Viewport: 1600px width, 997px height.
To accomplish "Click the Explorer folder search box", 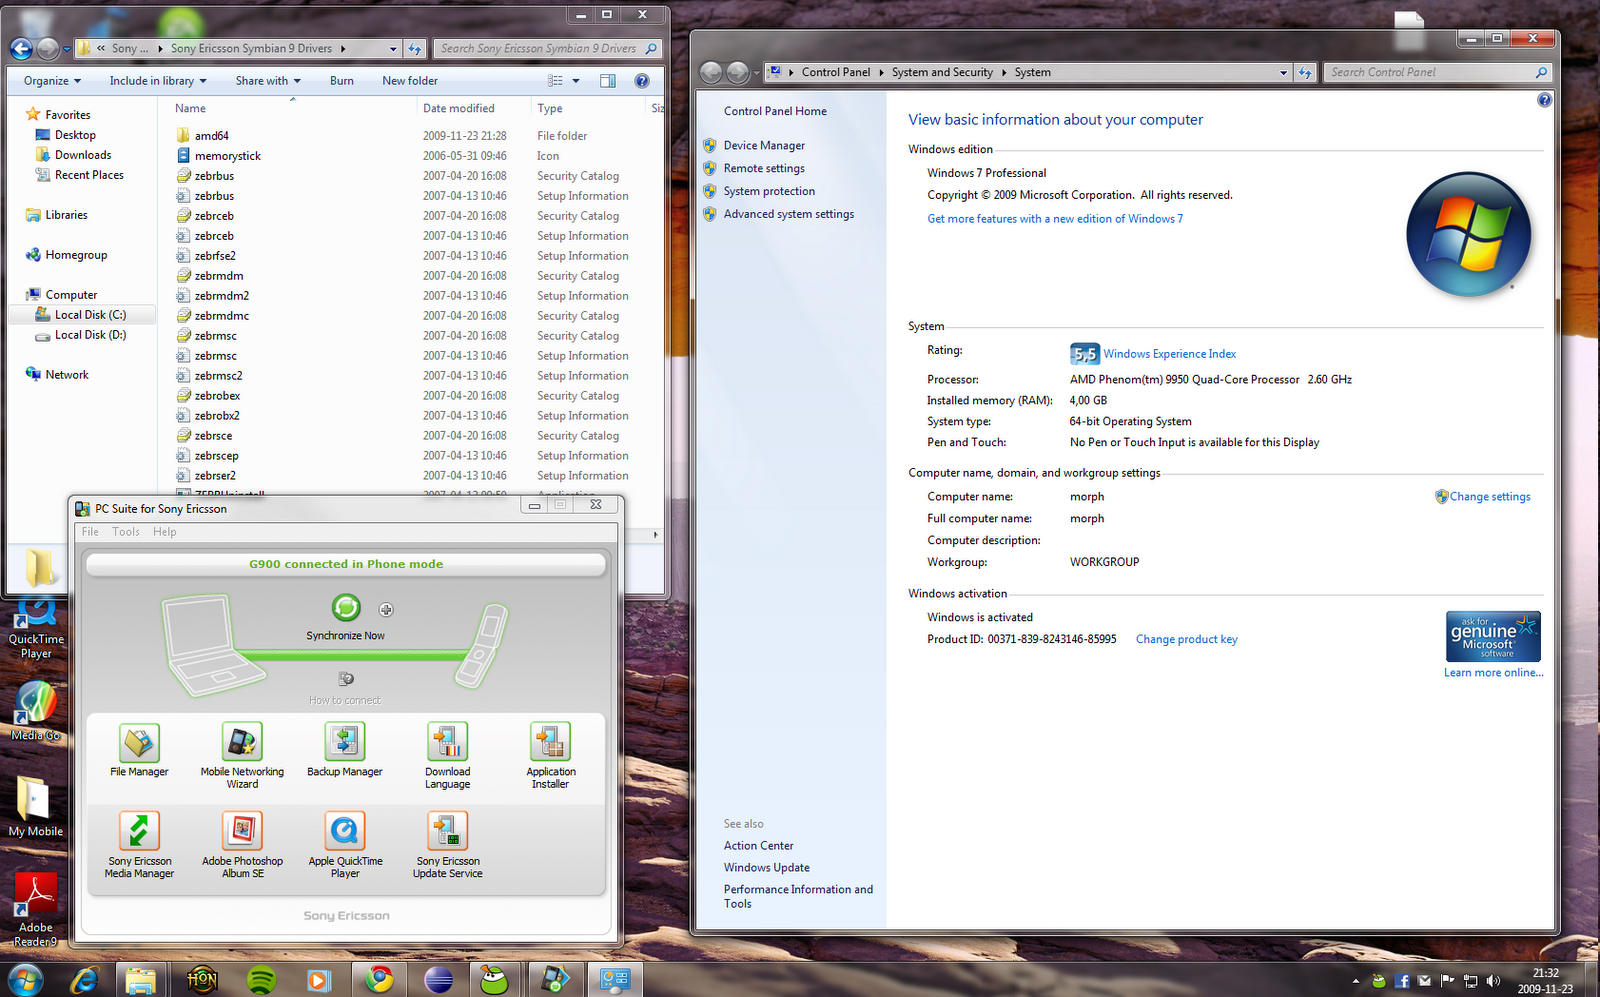I will click(548, 48).
